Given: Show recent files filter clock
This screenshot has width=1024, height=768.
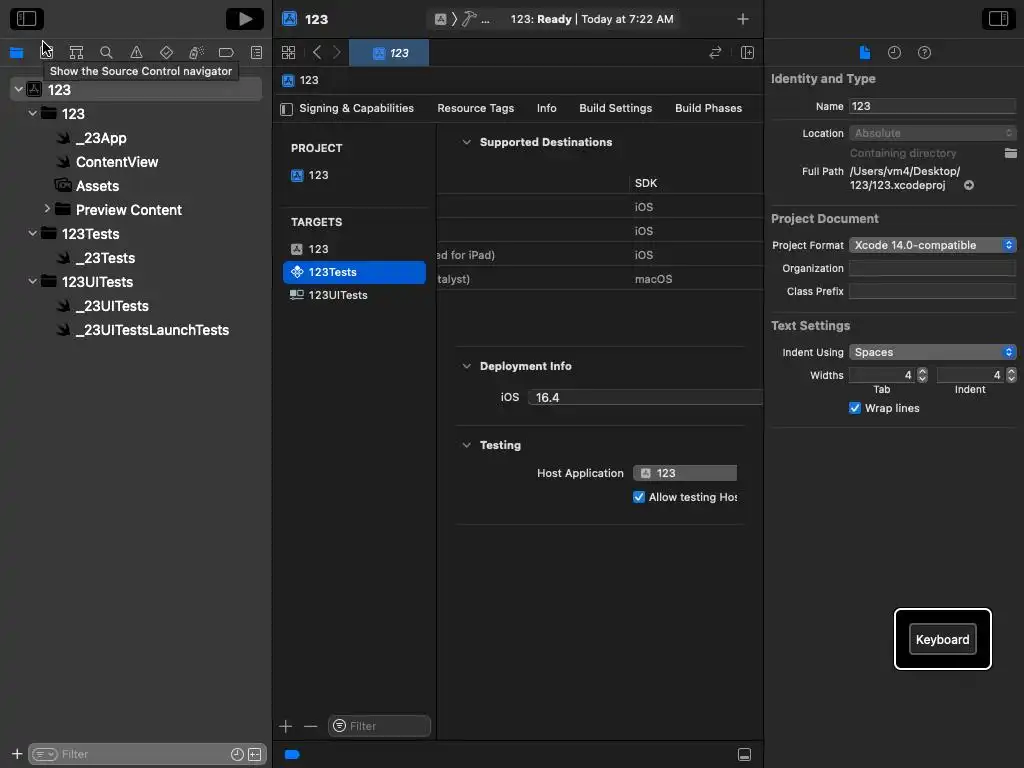Looking at the screenshot, I should coord(237,754).
